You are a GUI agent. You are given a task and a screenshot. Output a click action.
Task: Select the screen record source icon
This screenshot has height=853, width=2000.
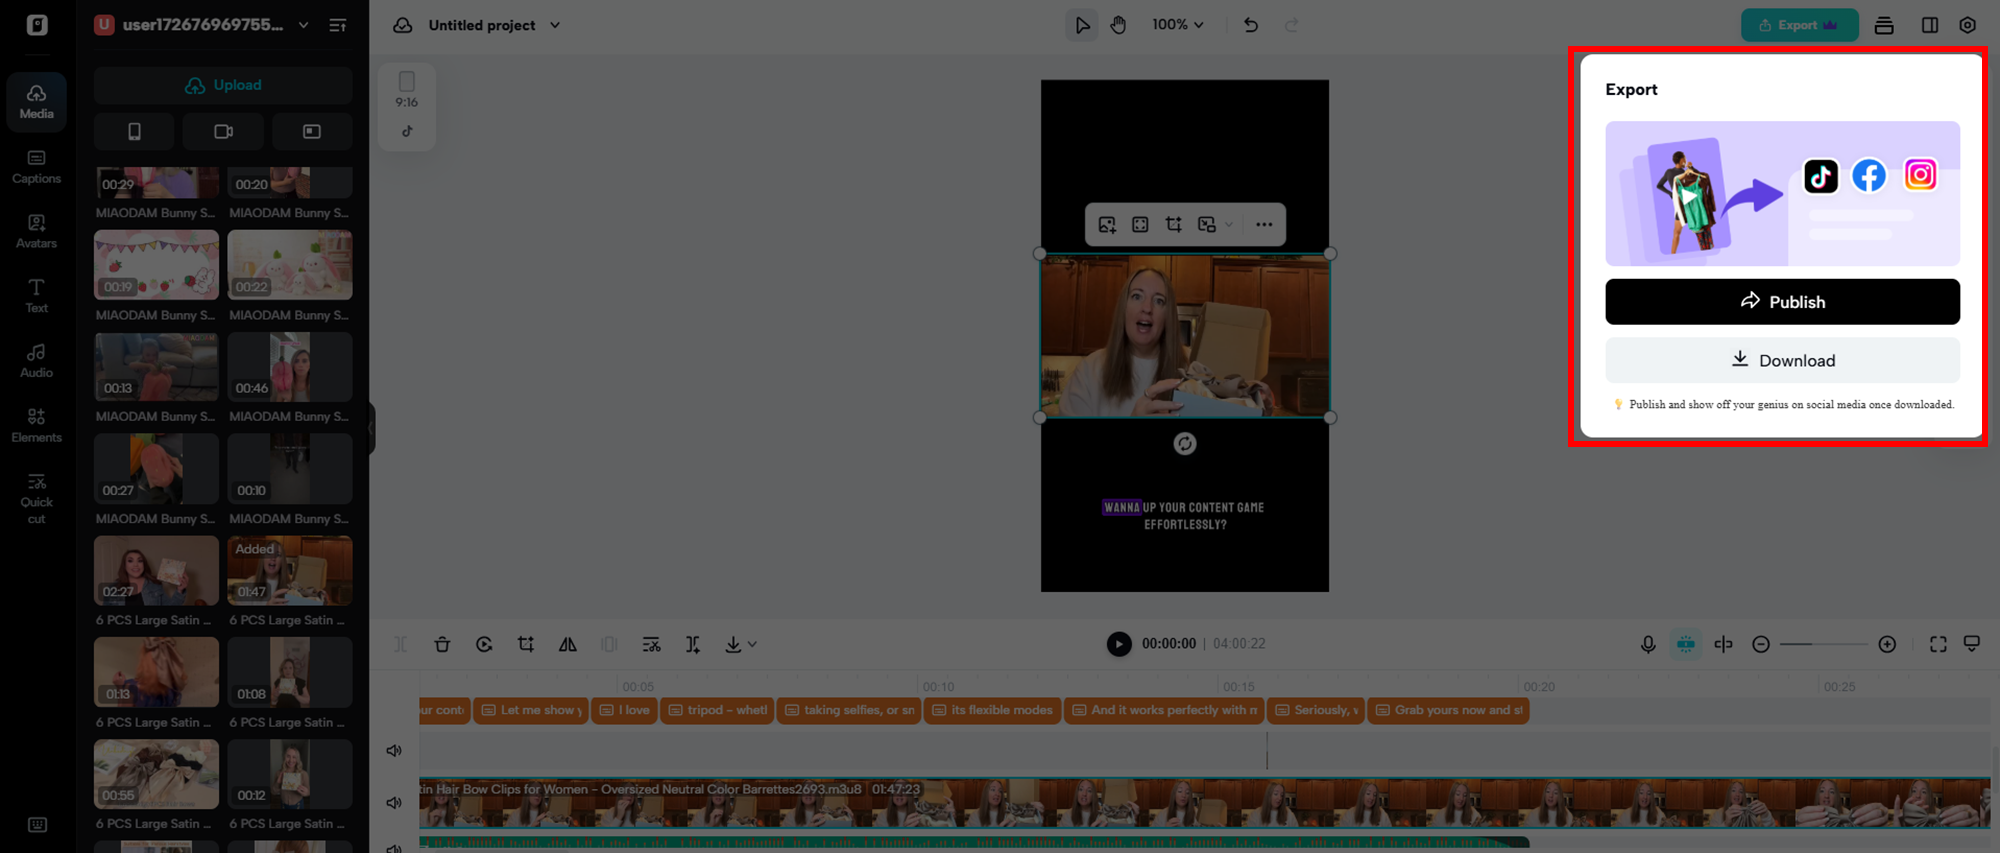pos(312,131)
